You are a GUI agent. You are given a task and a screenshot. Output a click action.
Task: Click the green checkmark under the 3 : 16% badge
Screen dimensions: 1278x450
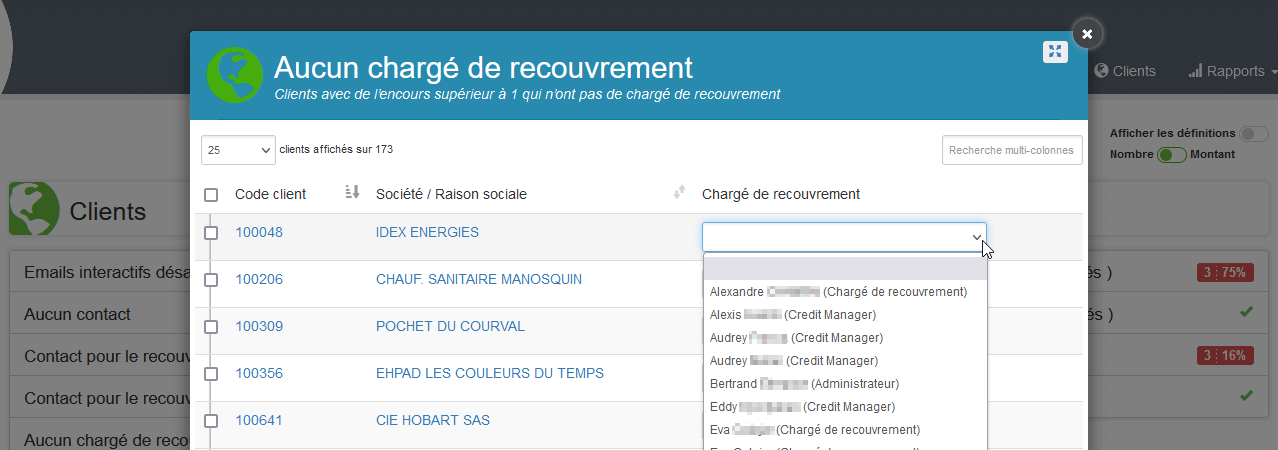point(1246,396)
